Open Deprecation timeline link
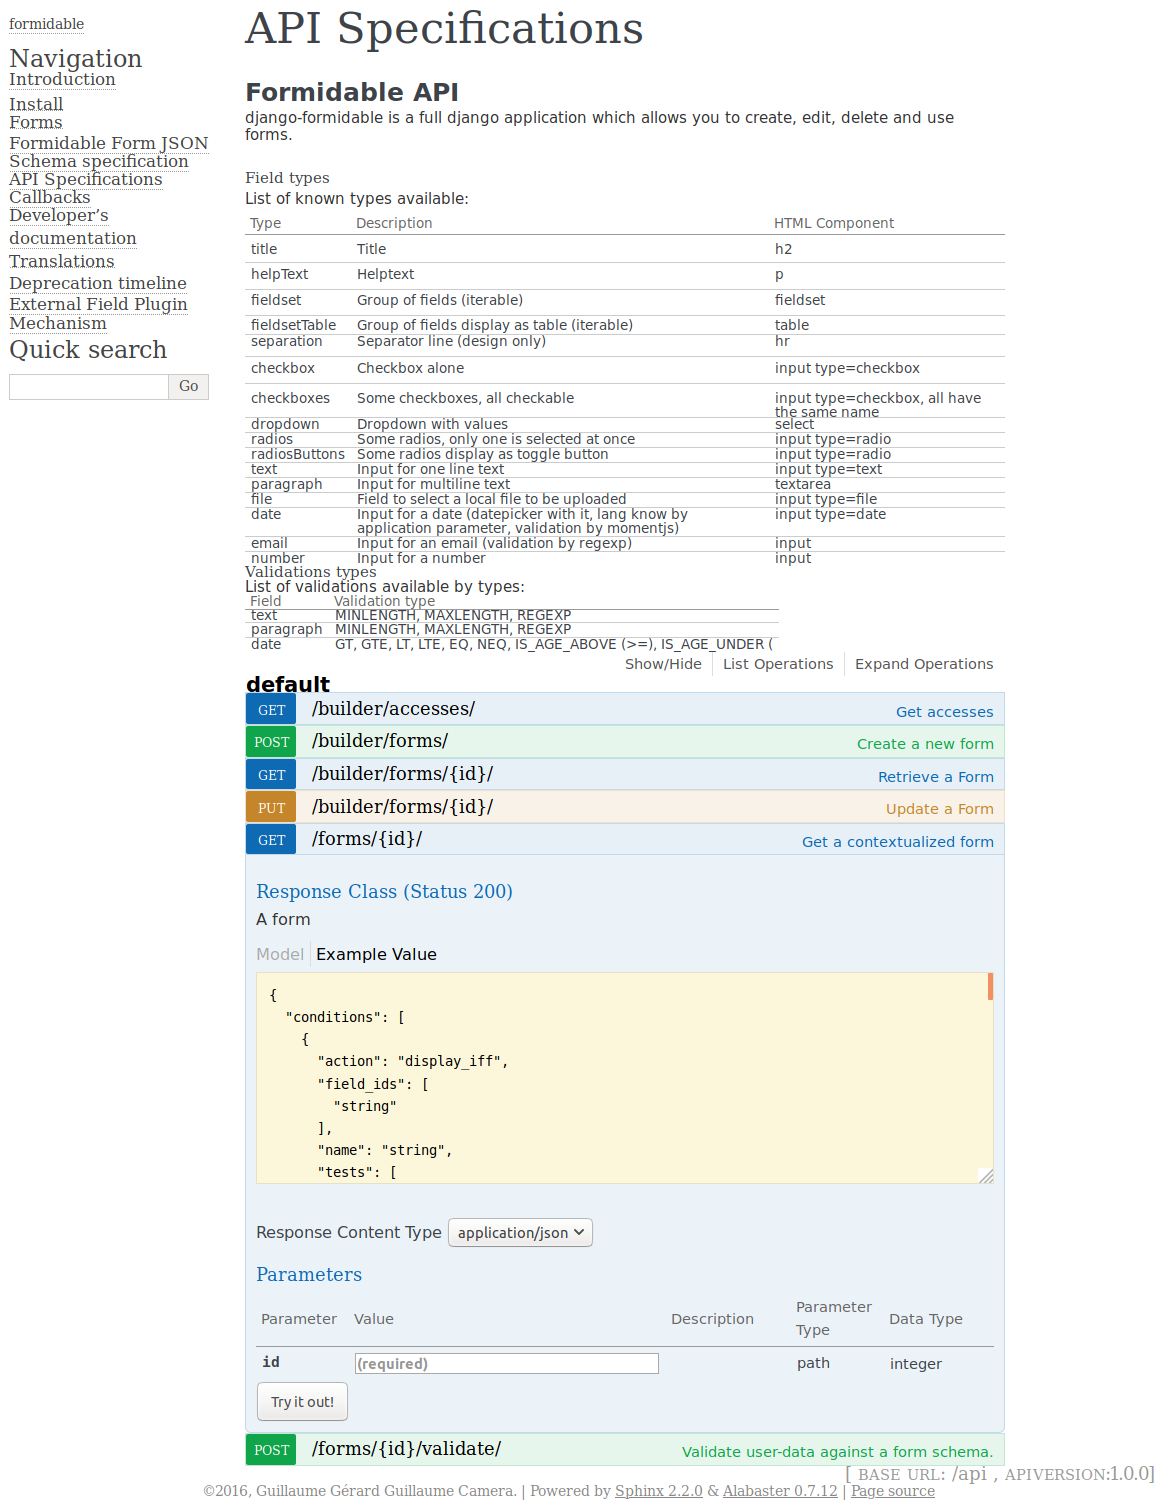Viewport: 1162px width, 1511px height. tap(98, 283)
